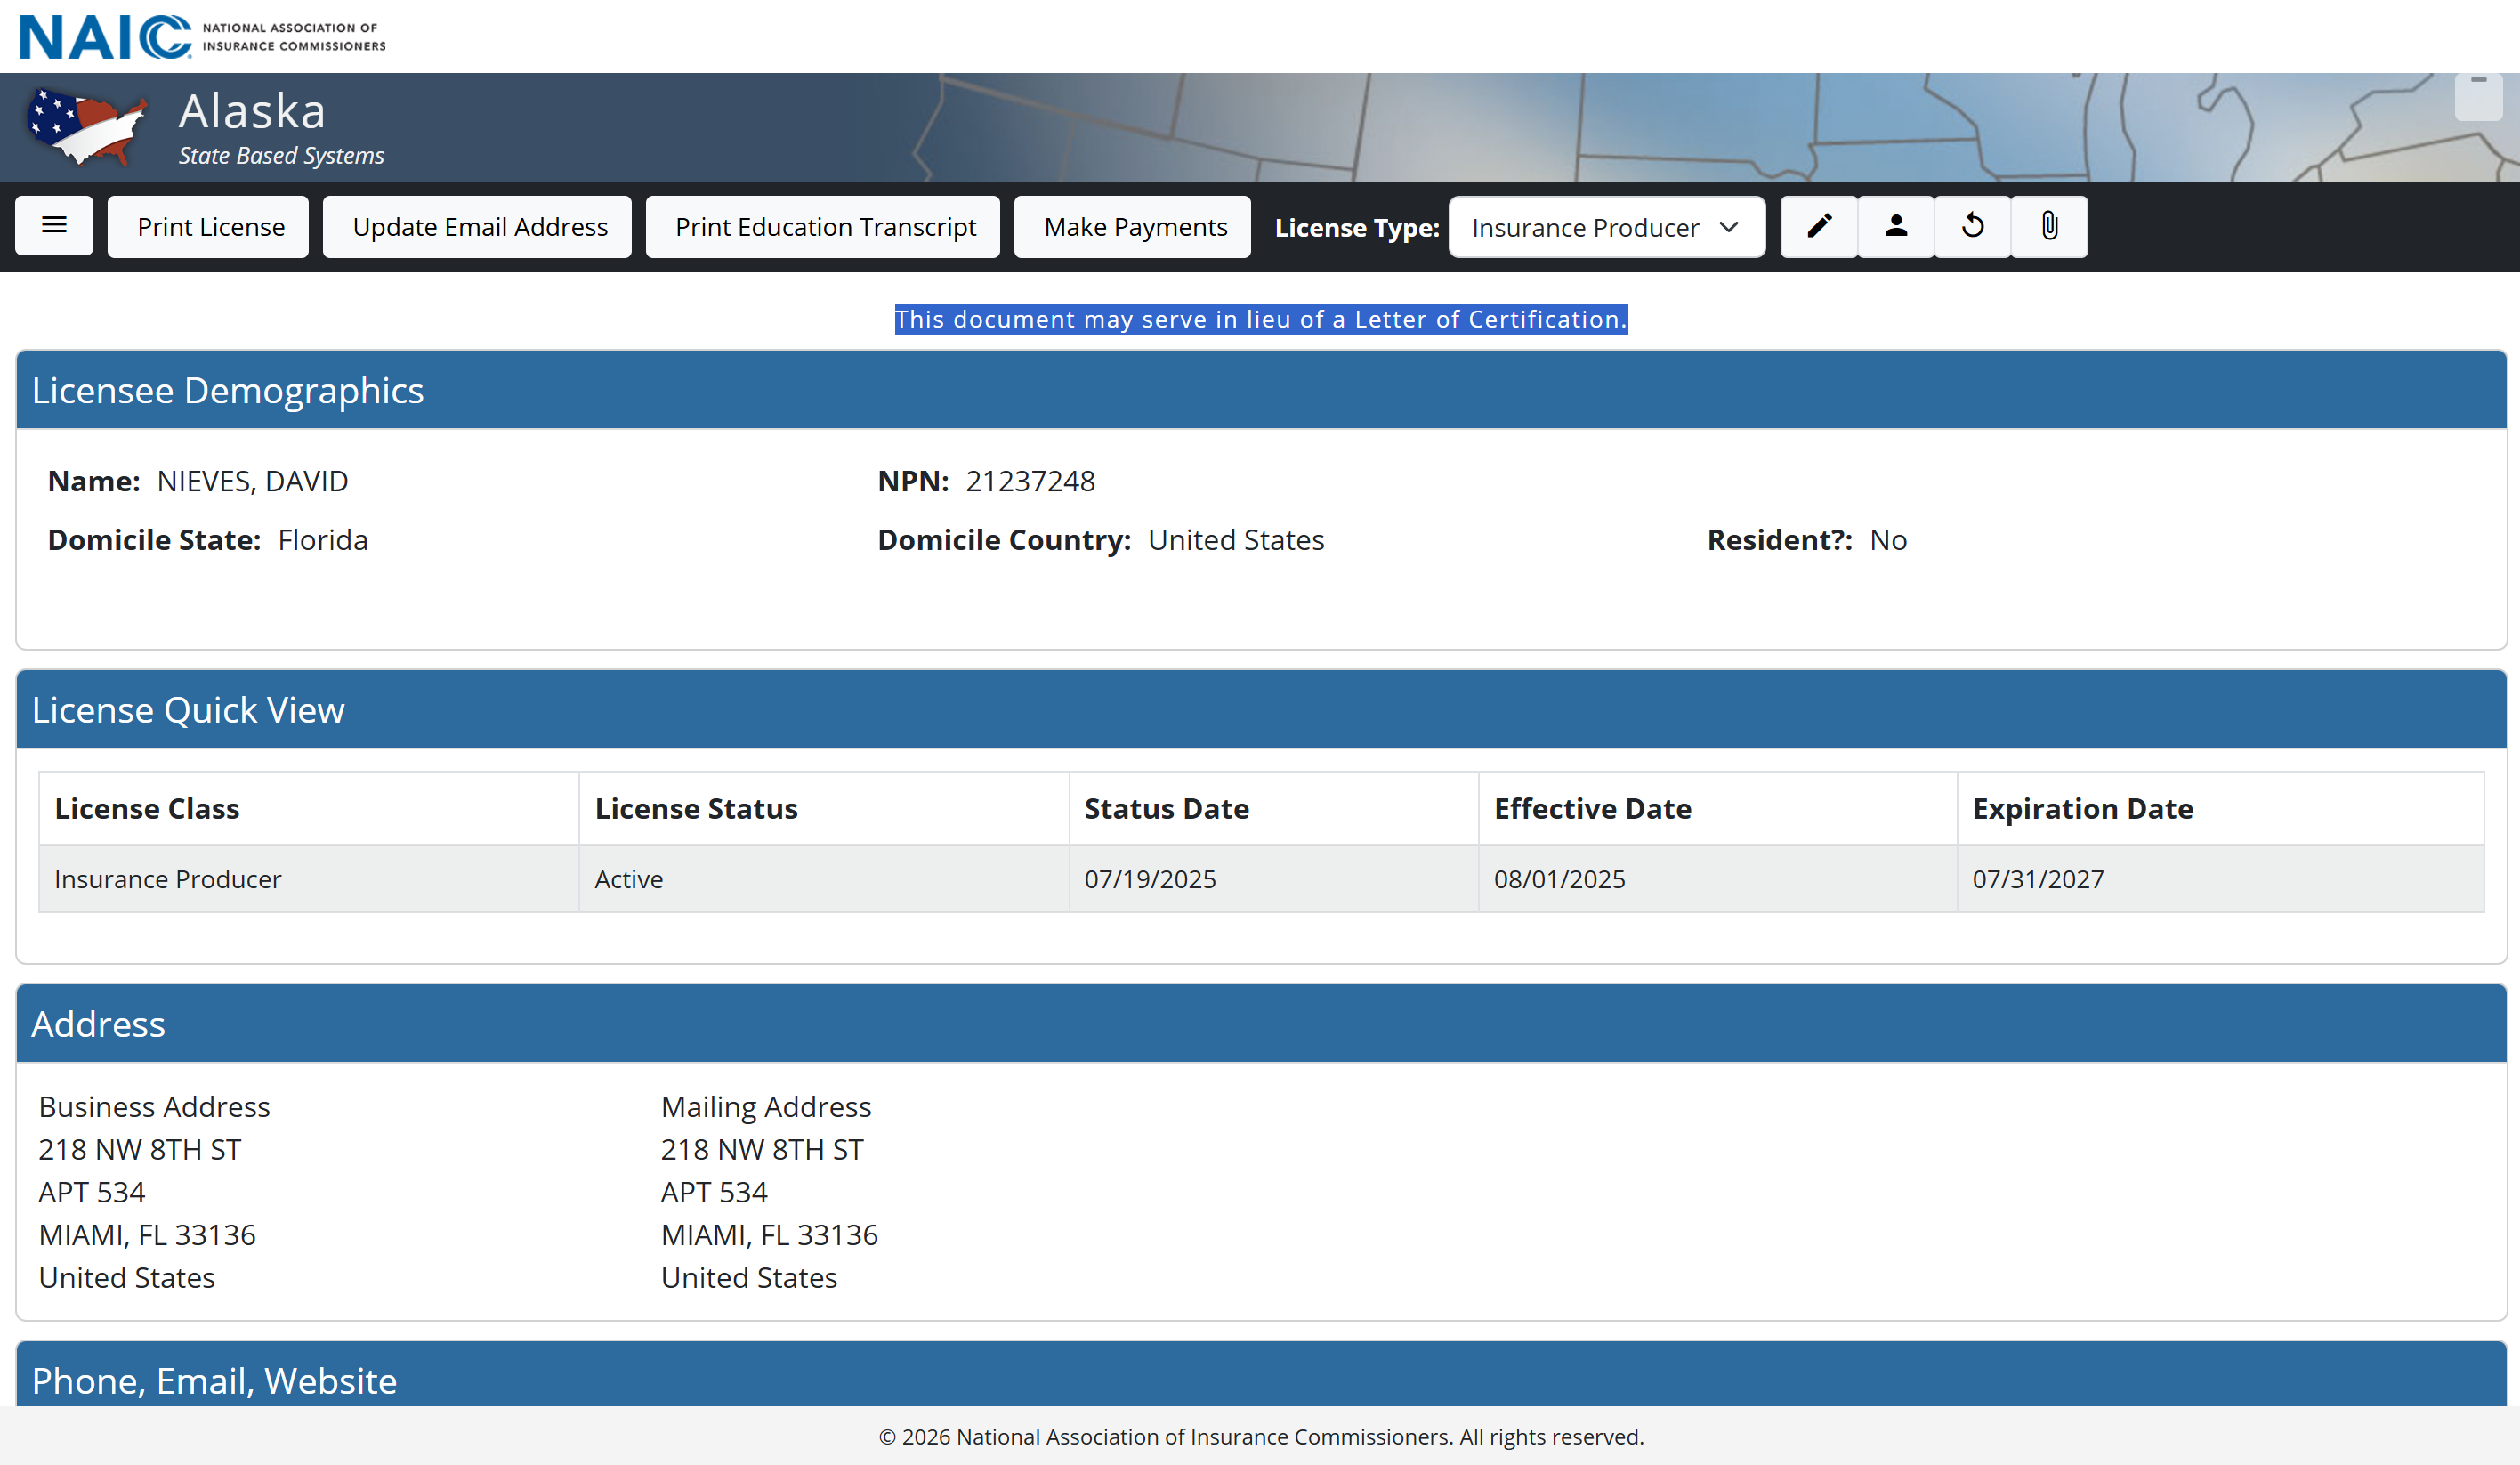Click the Alaska State Based Systems flag logo
Screen dimensions: 2520x1465
pos(88,127)
